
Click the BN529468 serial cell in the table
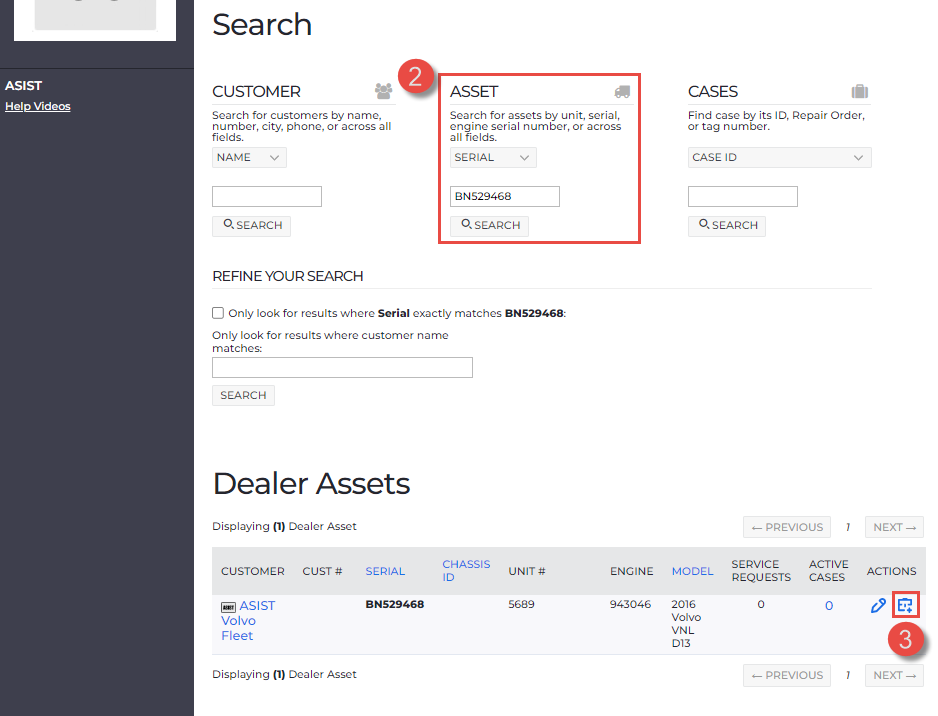[395, 604]
